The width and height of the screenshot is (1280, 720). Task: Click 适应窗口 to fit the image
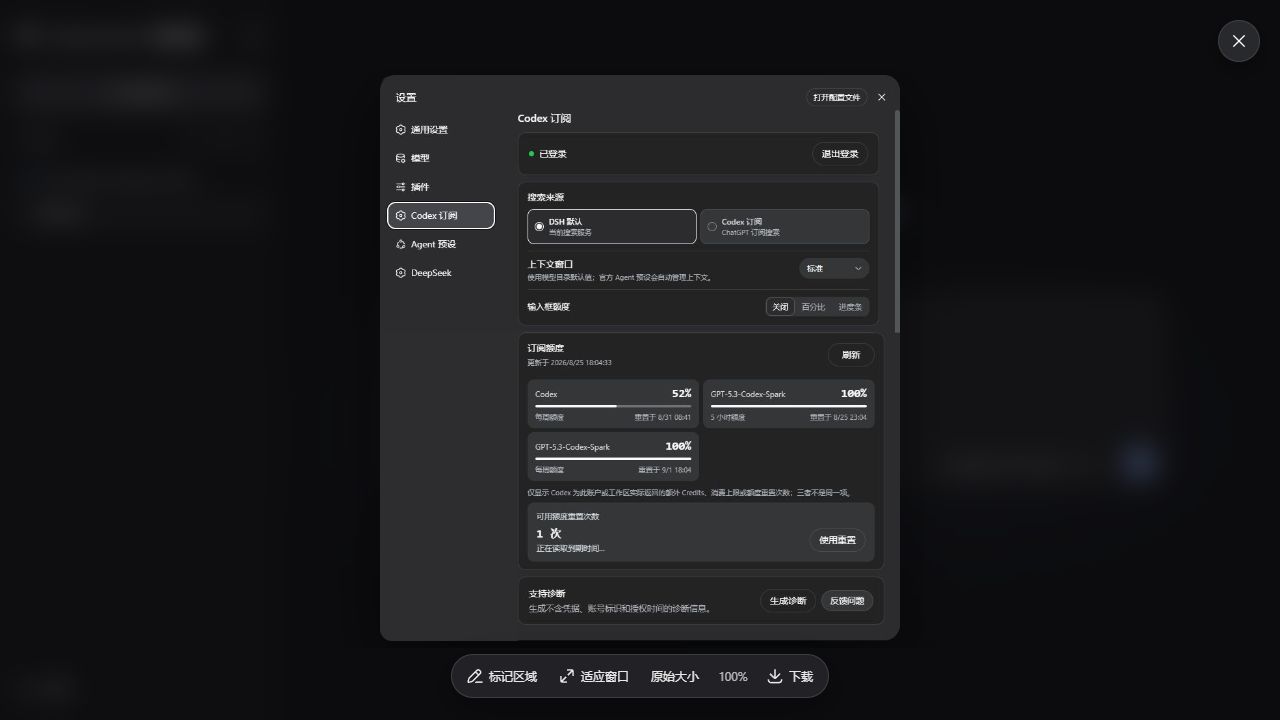pos(594,677)
